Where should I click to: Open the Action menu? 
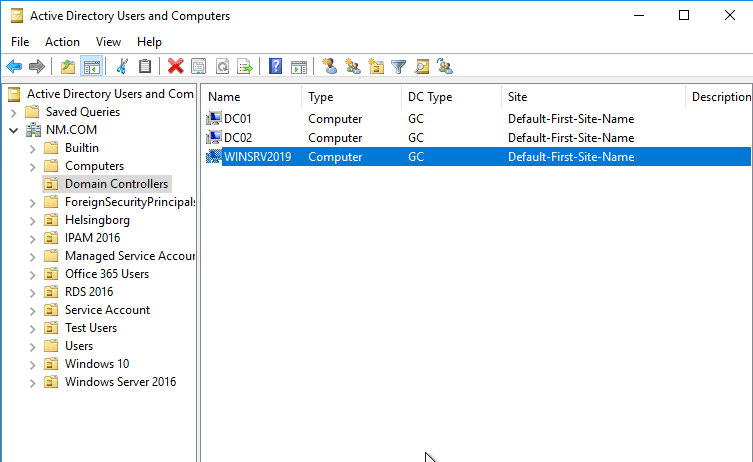click(62, 42)
